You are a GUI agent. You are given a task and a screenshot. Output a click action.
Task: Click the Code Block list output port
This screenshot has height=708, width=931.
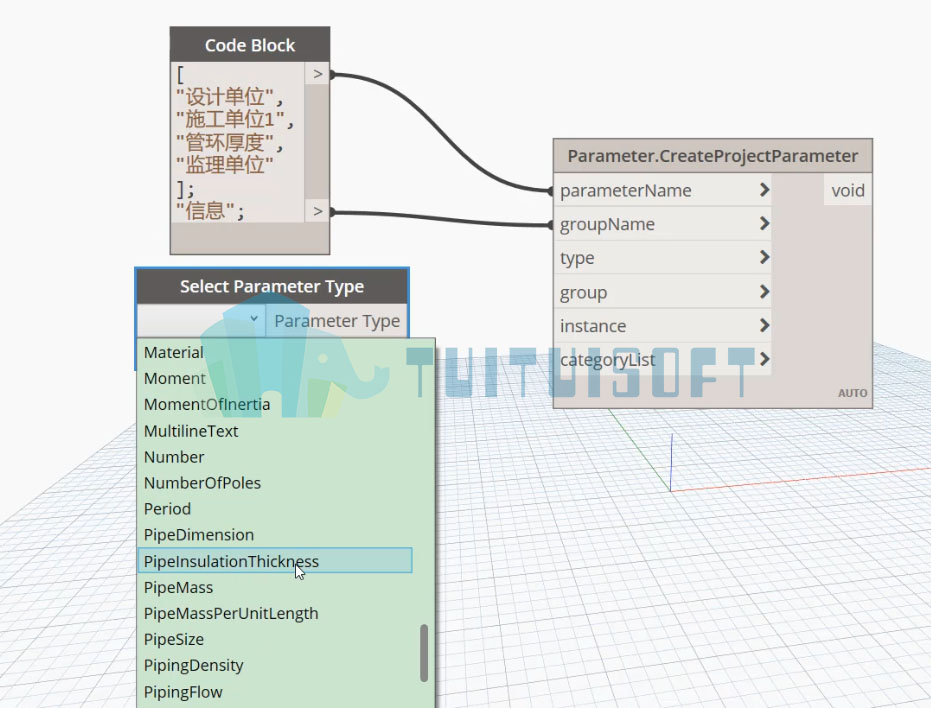(x=318, y=74)
